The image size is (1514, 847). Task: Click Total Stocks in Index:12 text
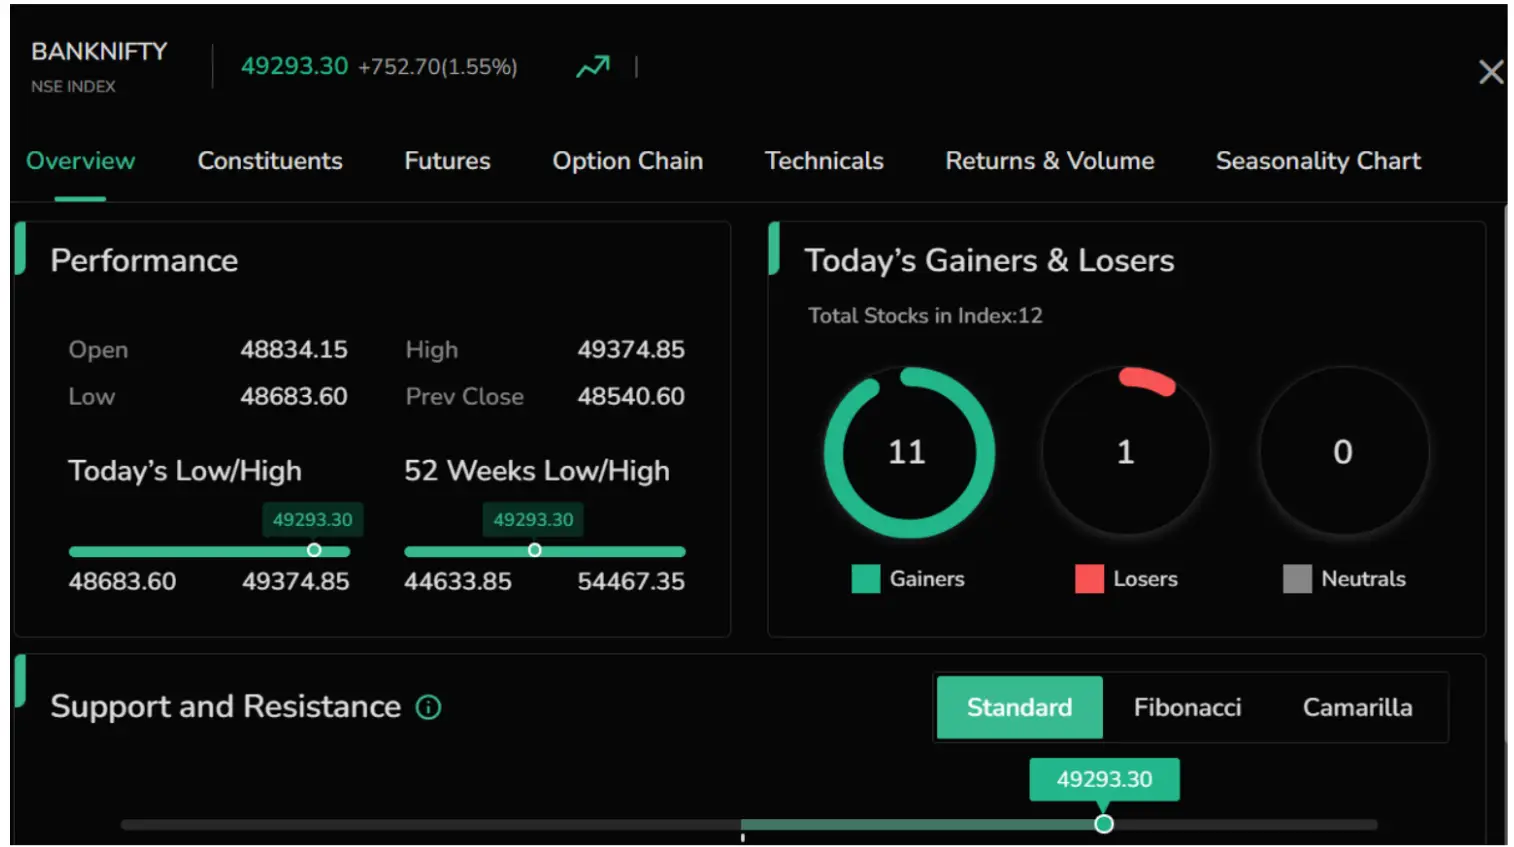[x=925, y=316]
